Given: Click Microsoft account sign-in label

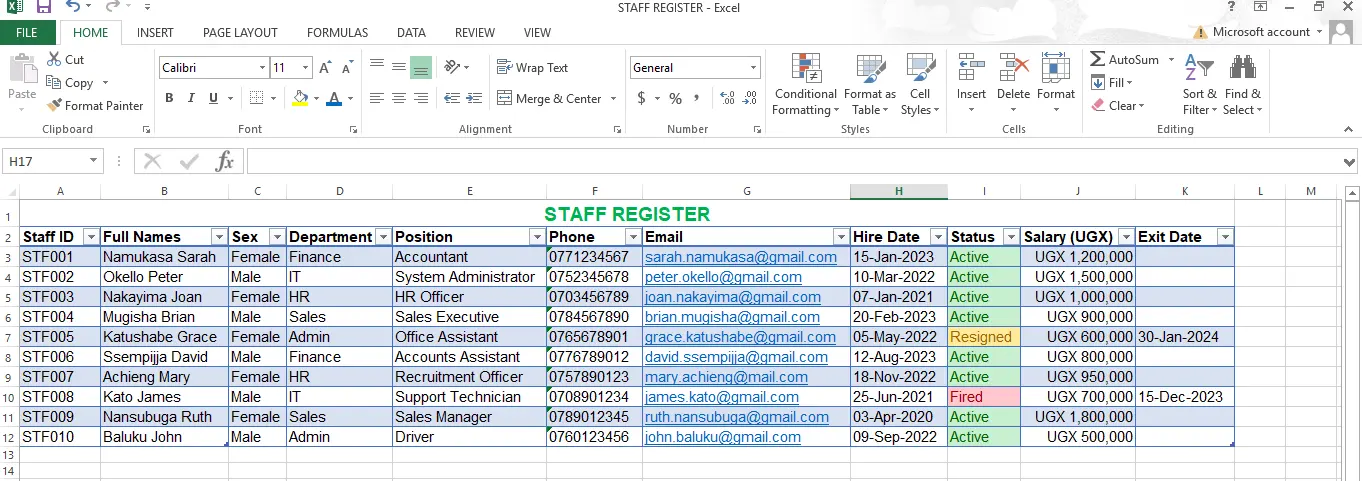Looking at the screenshot, I should (x=1261, y=32).
